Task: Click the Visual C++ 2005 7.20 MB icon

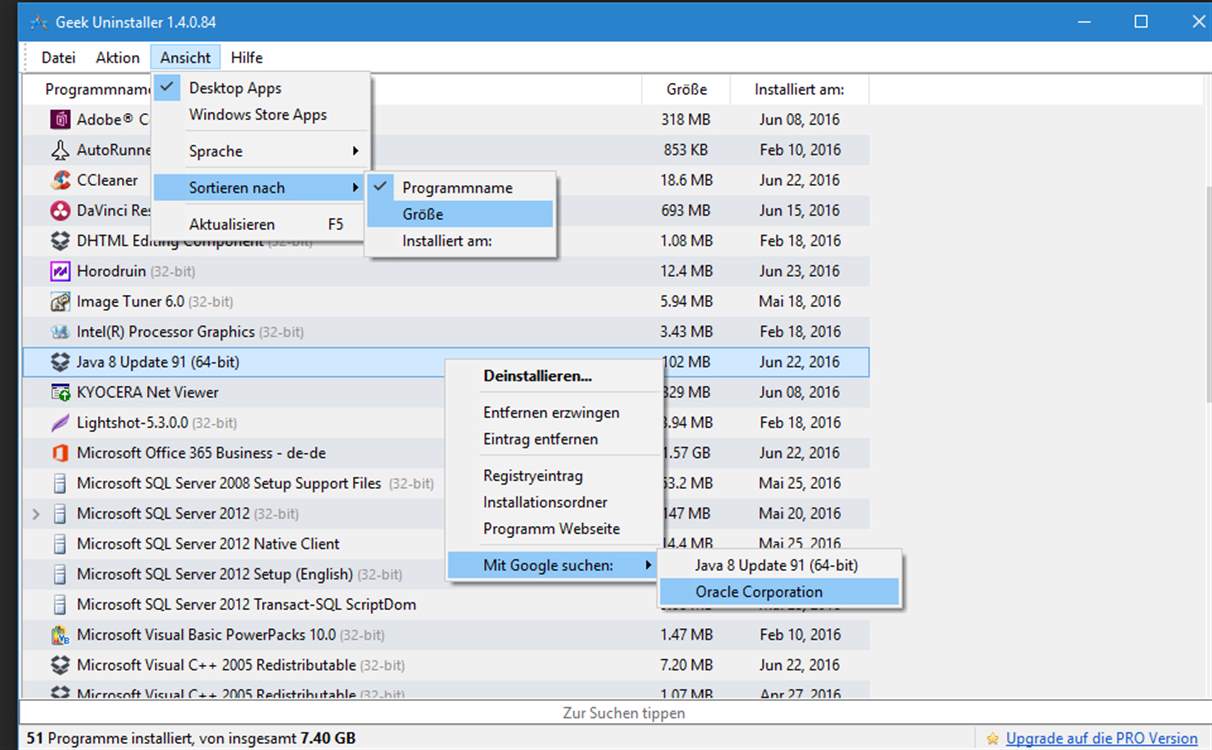Action: click(x=60, y=665)
